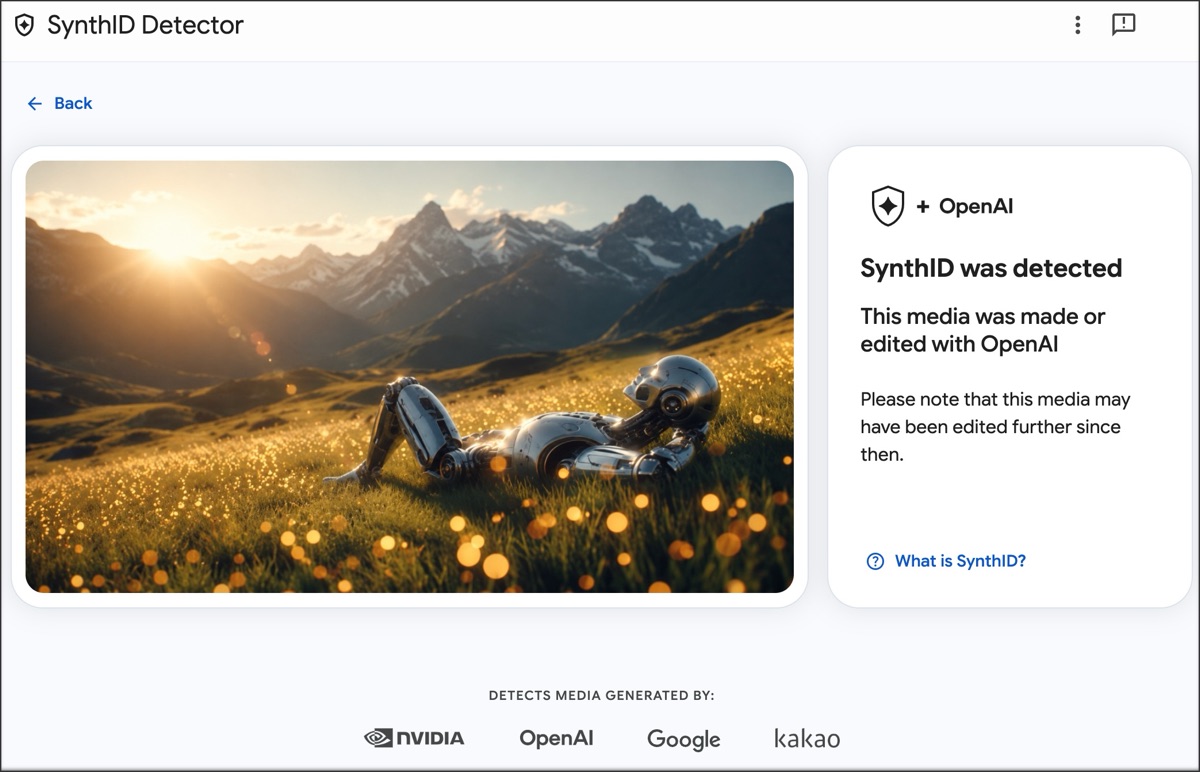Click the question mark help icon
The width and height of the screenshot is (1200, 772).
pos(875,561)
